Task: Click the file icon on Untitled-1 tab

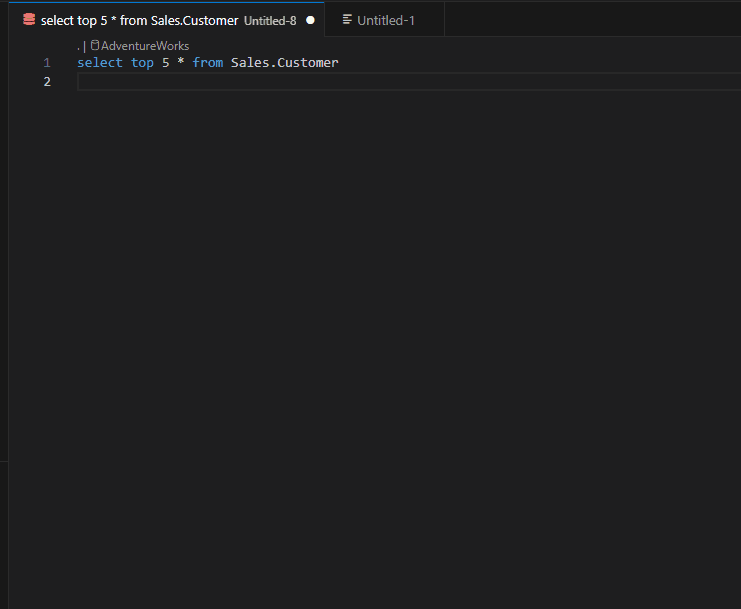Action: 347,19
